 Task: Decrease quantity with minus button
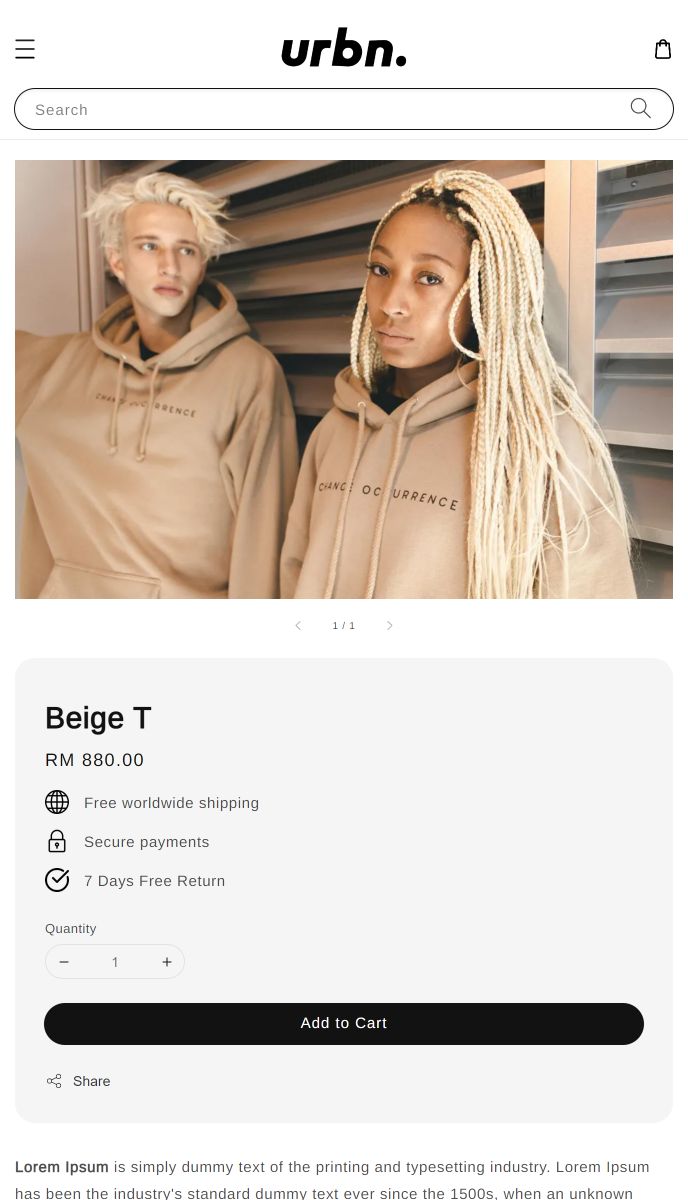coord(64,962)
